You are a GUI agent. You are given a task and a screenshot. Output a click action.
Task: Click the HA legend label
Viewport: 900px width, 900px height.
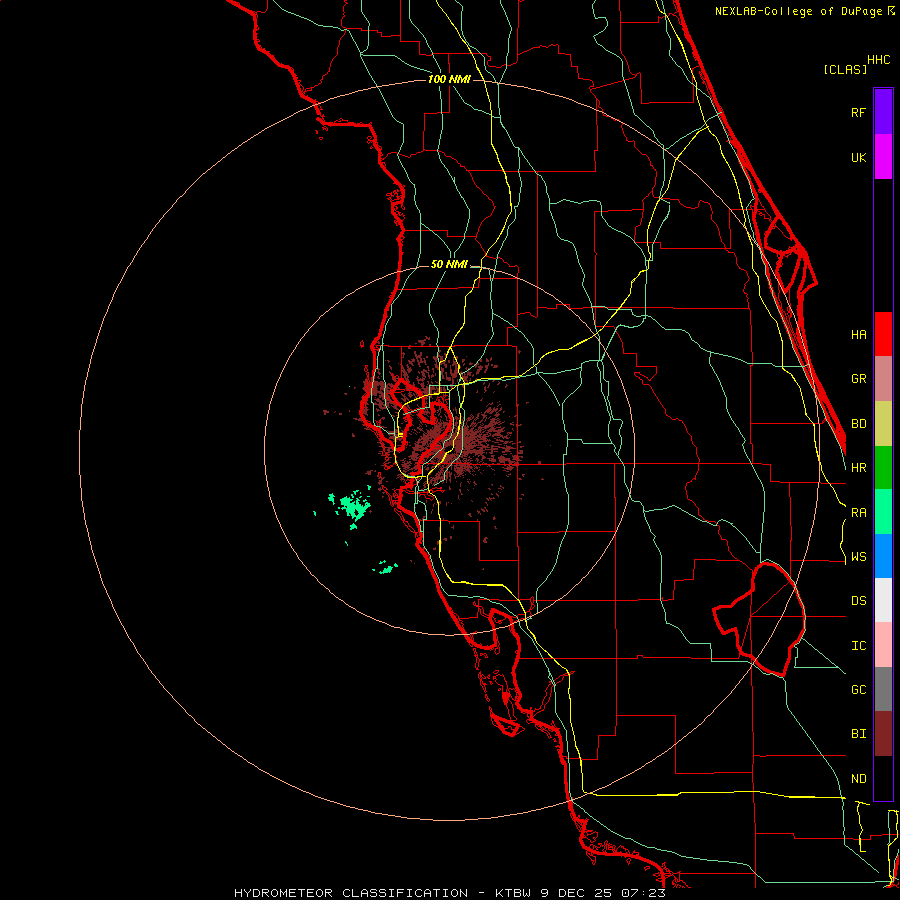858,334
